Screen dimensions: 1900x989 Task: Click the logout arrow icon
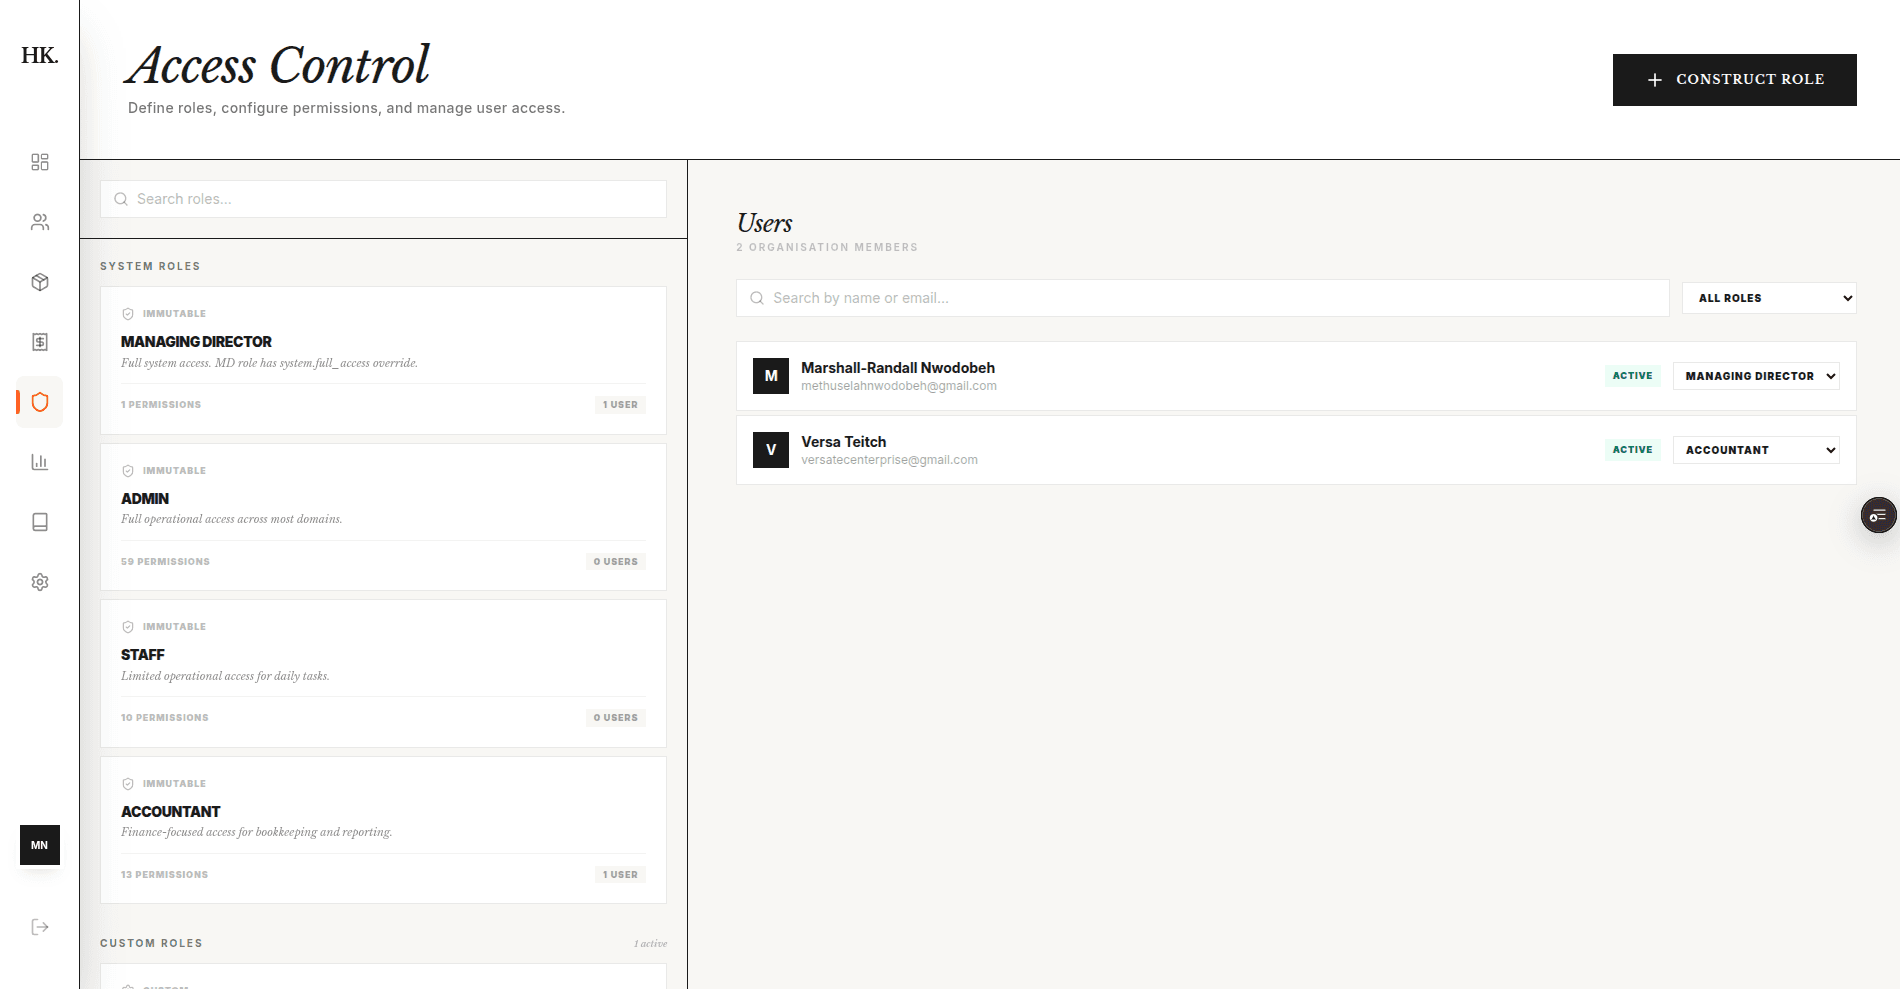[40, 927]
